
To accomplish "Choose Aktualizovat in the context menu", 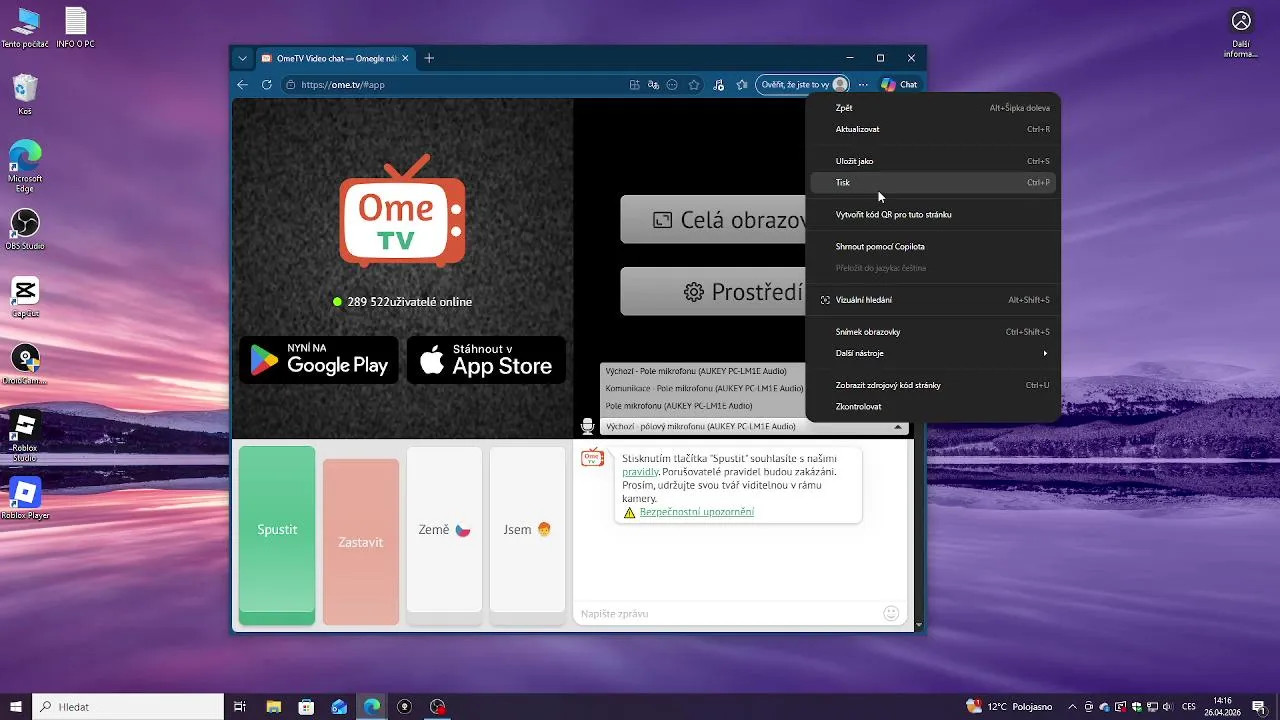I will pos(932,129).
